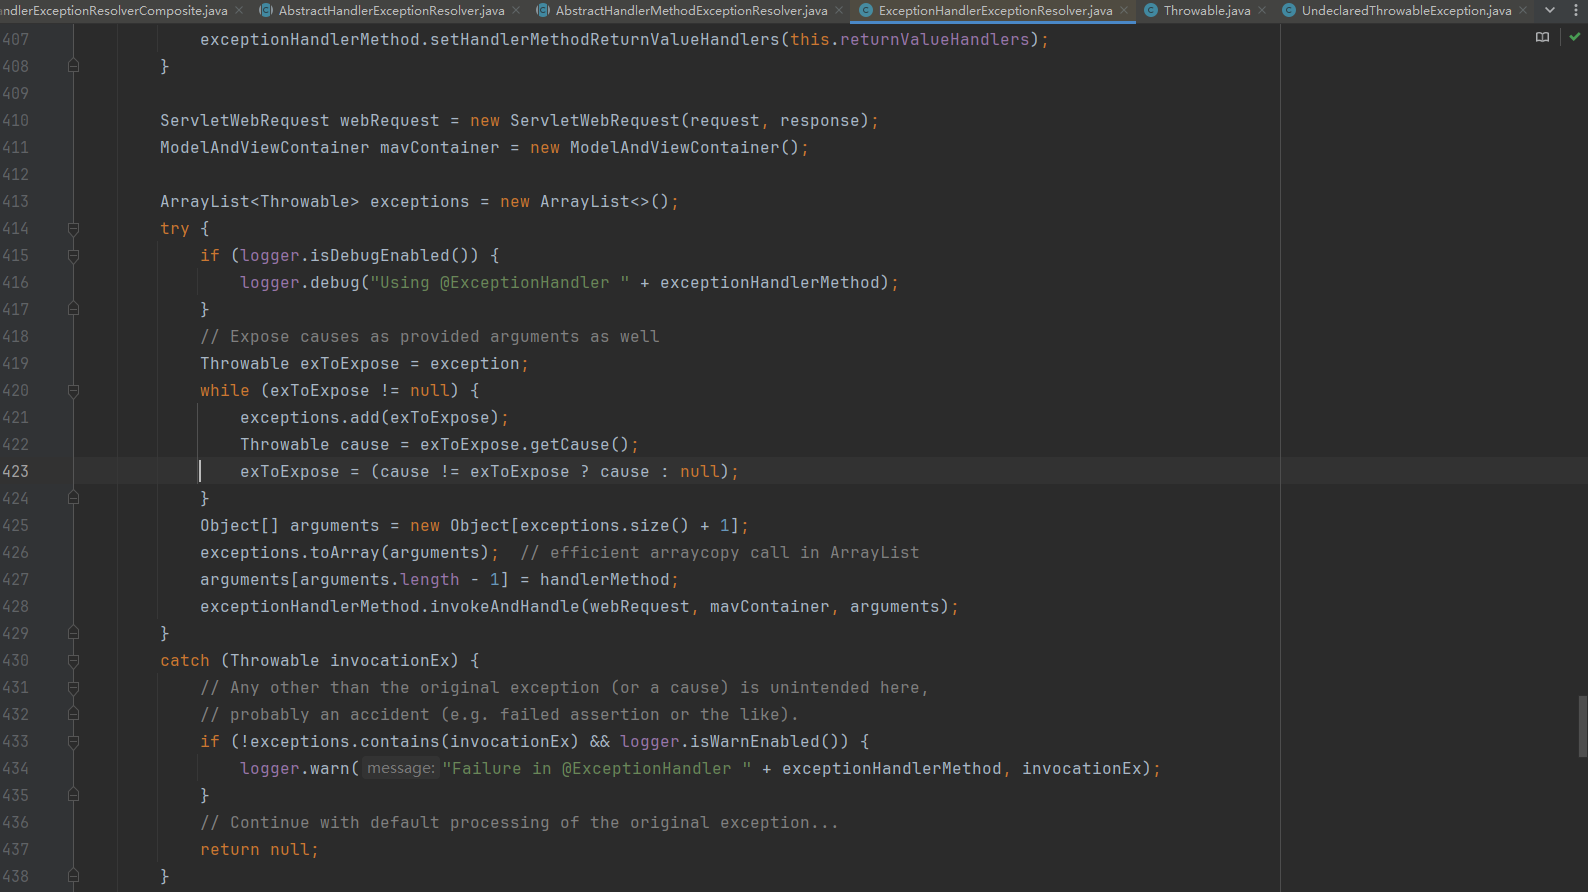This screenshot has width=1588, height=892.
Task: Click the 'message:' parameter hint on line 434
Action: point(400,769)
